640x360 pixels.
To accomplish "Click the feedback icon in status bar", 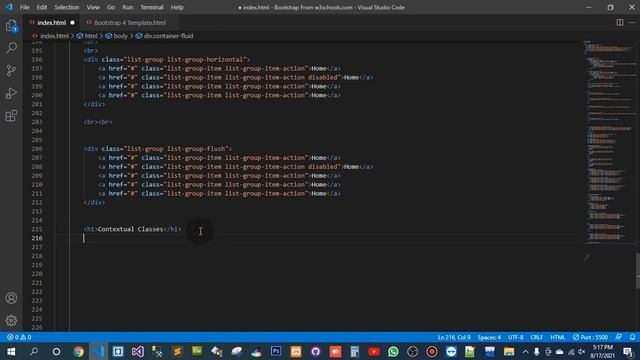I will tap(619, 337).
